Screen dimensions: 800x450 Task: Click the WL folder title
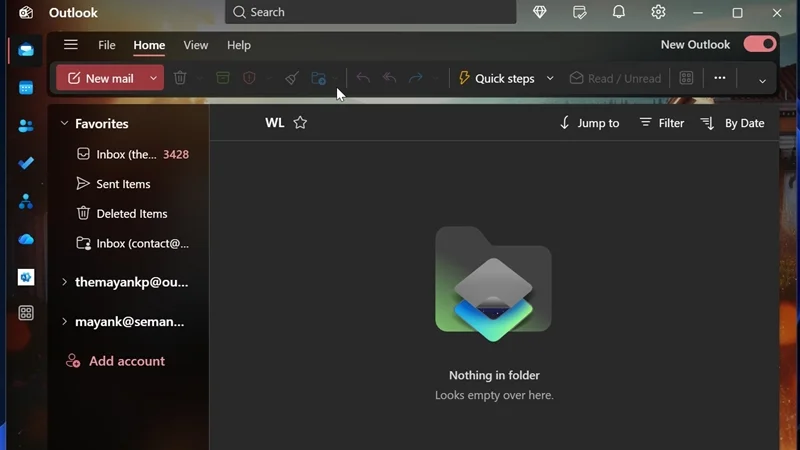click(274, 123)
